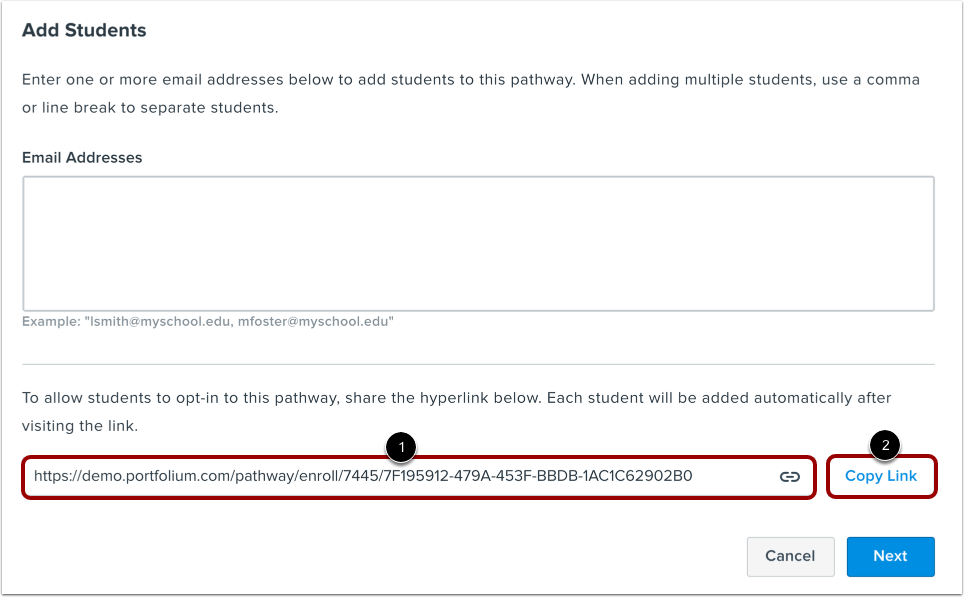Click inside the pathway enrollment URL field

[400, 477]
